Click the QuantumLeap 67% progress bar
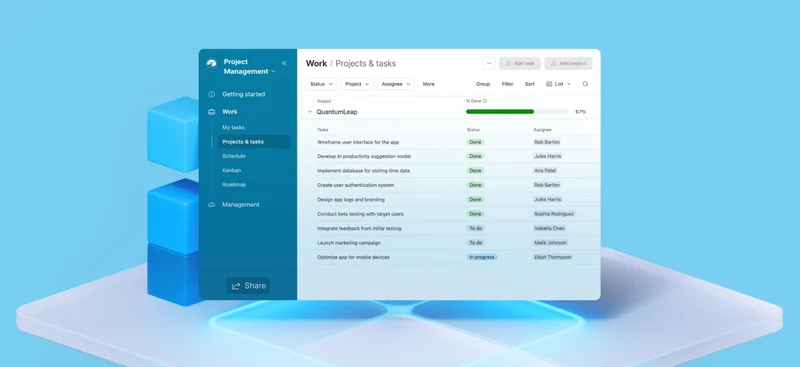The width and height of the screenshot is (800, 367). (x=516, y=112)
